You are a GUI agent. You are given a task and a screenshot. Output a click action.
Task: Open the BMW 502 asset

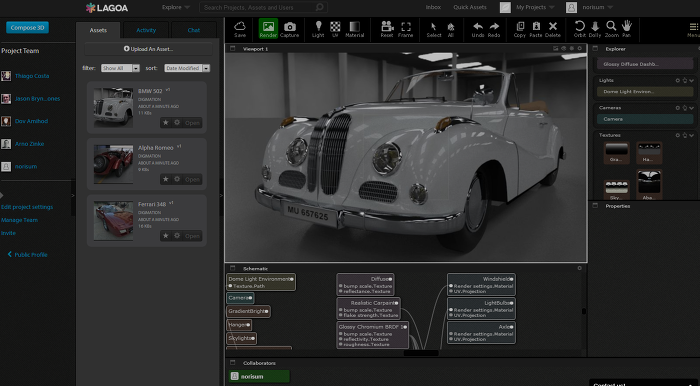(192, 123)
